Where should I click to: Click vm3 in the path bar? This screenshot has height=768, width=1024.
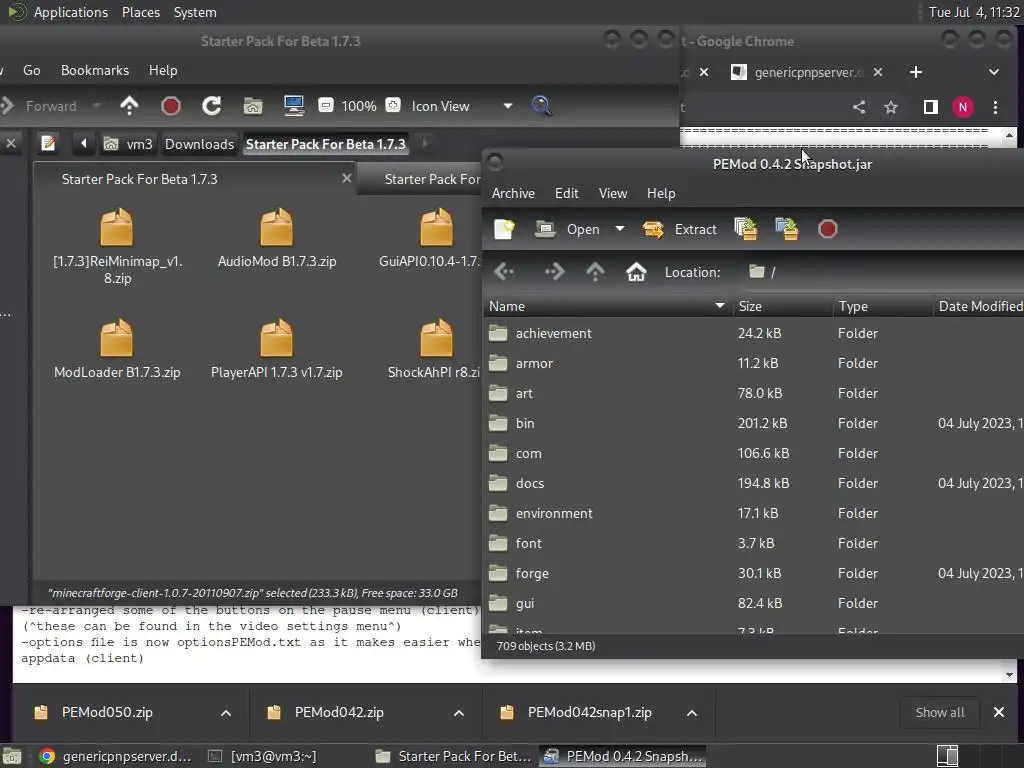click(x=129, y=144)
